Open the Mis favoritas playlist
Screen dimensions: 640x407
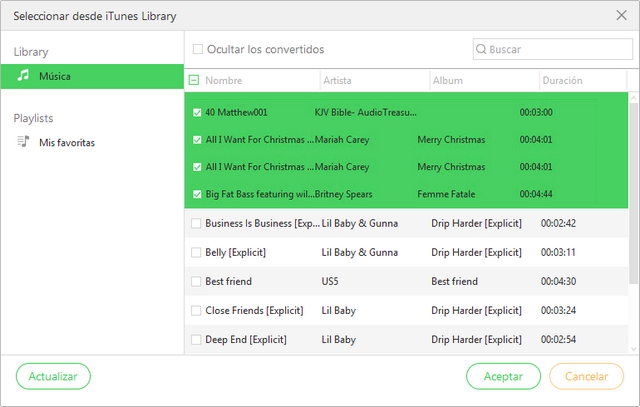[67, 142]
